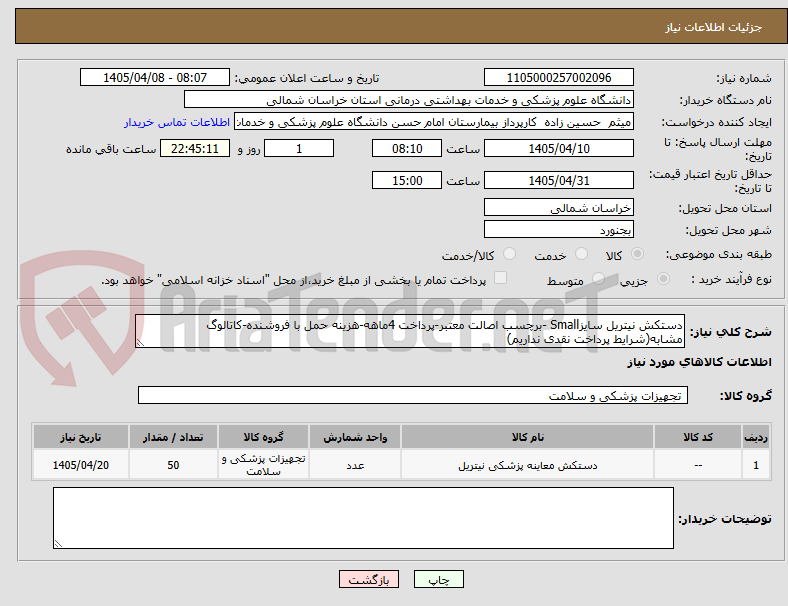788x606 pixels.
Task: Click the general need description textarea
Action: coord(410,332)
